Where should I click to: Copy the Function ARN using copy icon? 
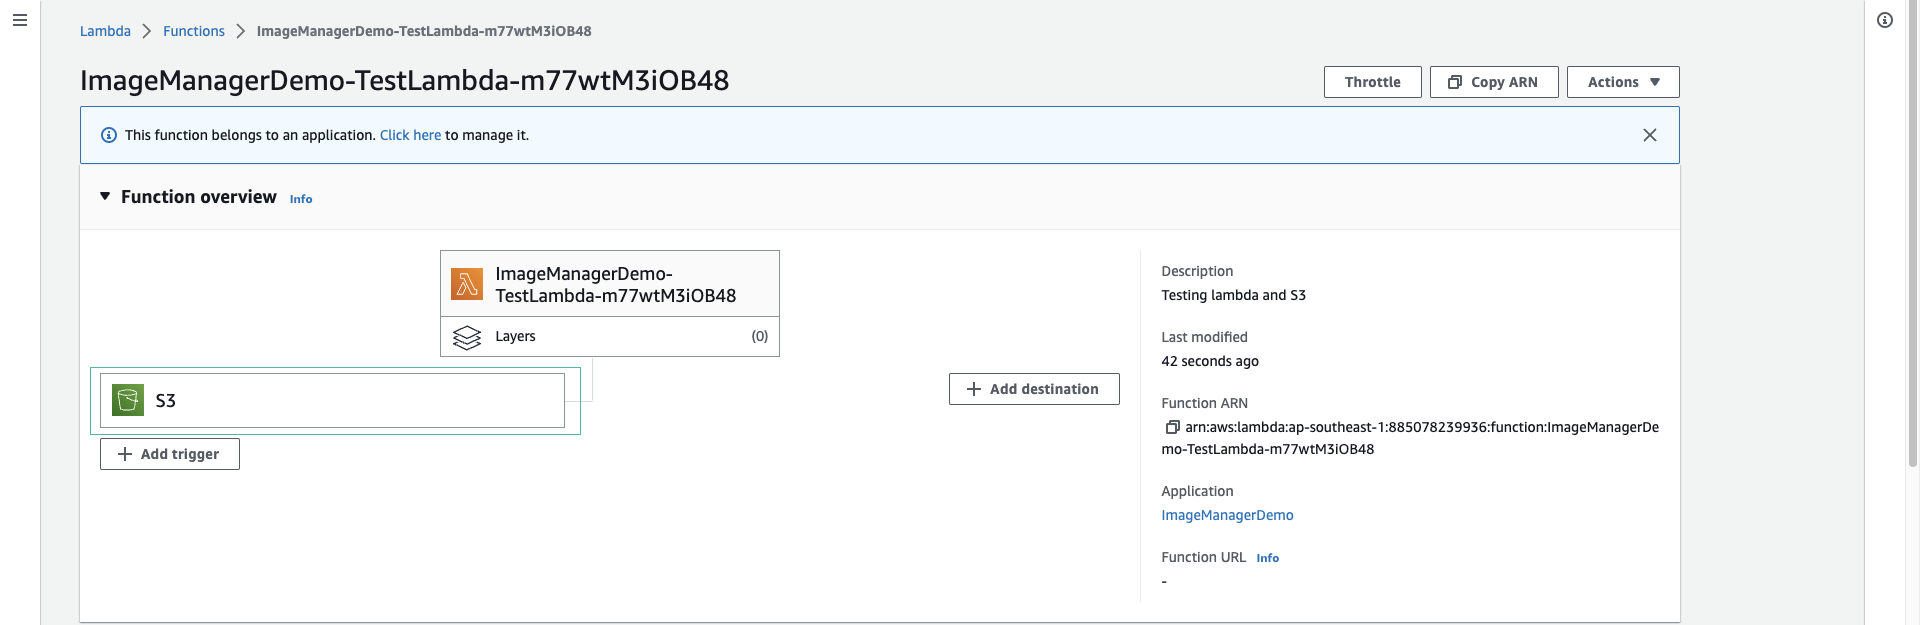(1172, 427)
